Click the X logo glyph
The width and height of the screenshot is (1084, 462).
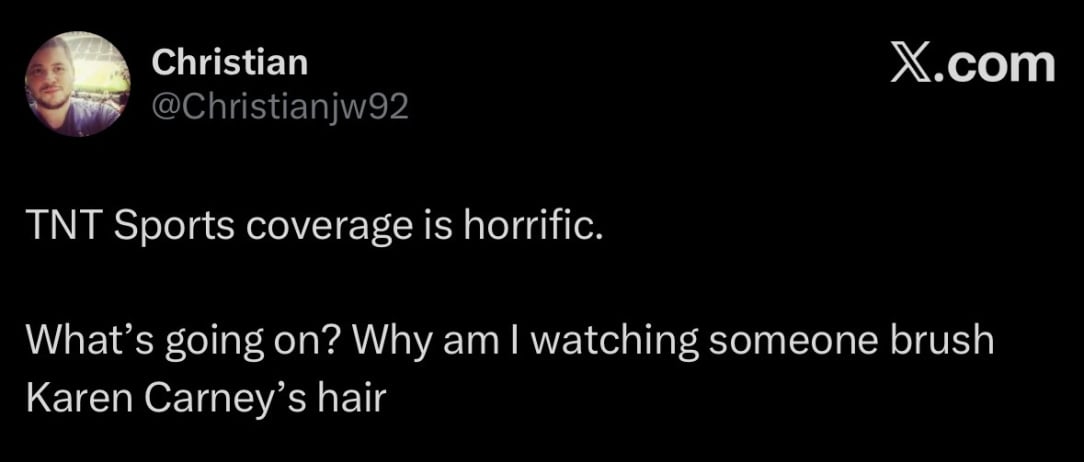[909, 66]
